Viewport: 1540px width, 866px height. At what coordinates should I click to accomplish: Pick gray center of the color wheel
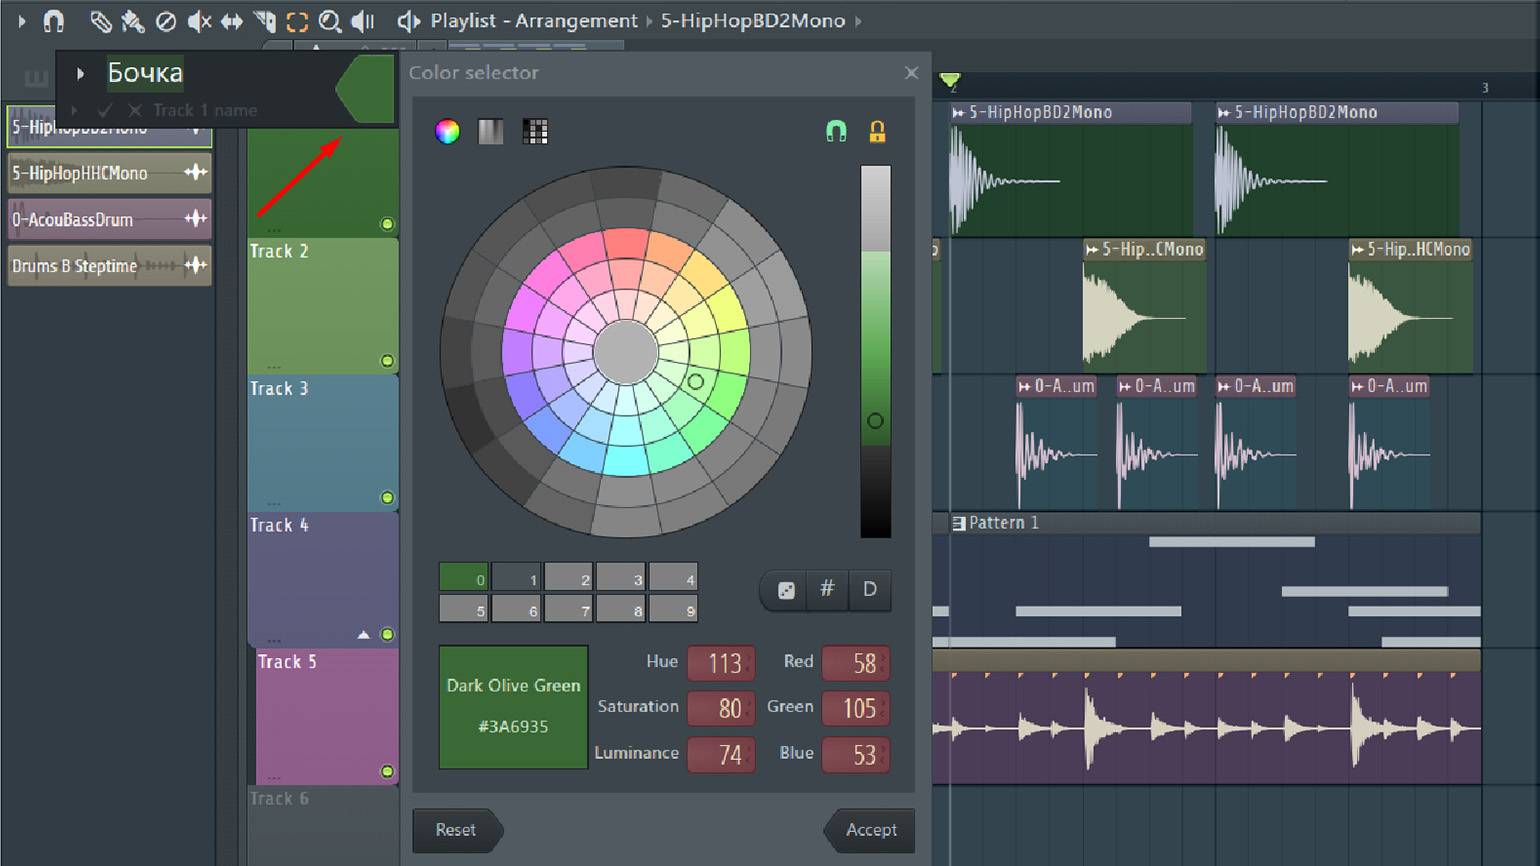(x=626, y=352)
